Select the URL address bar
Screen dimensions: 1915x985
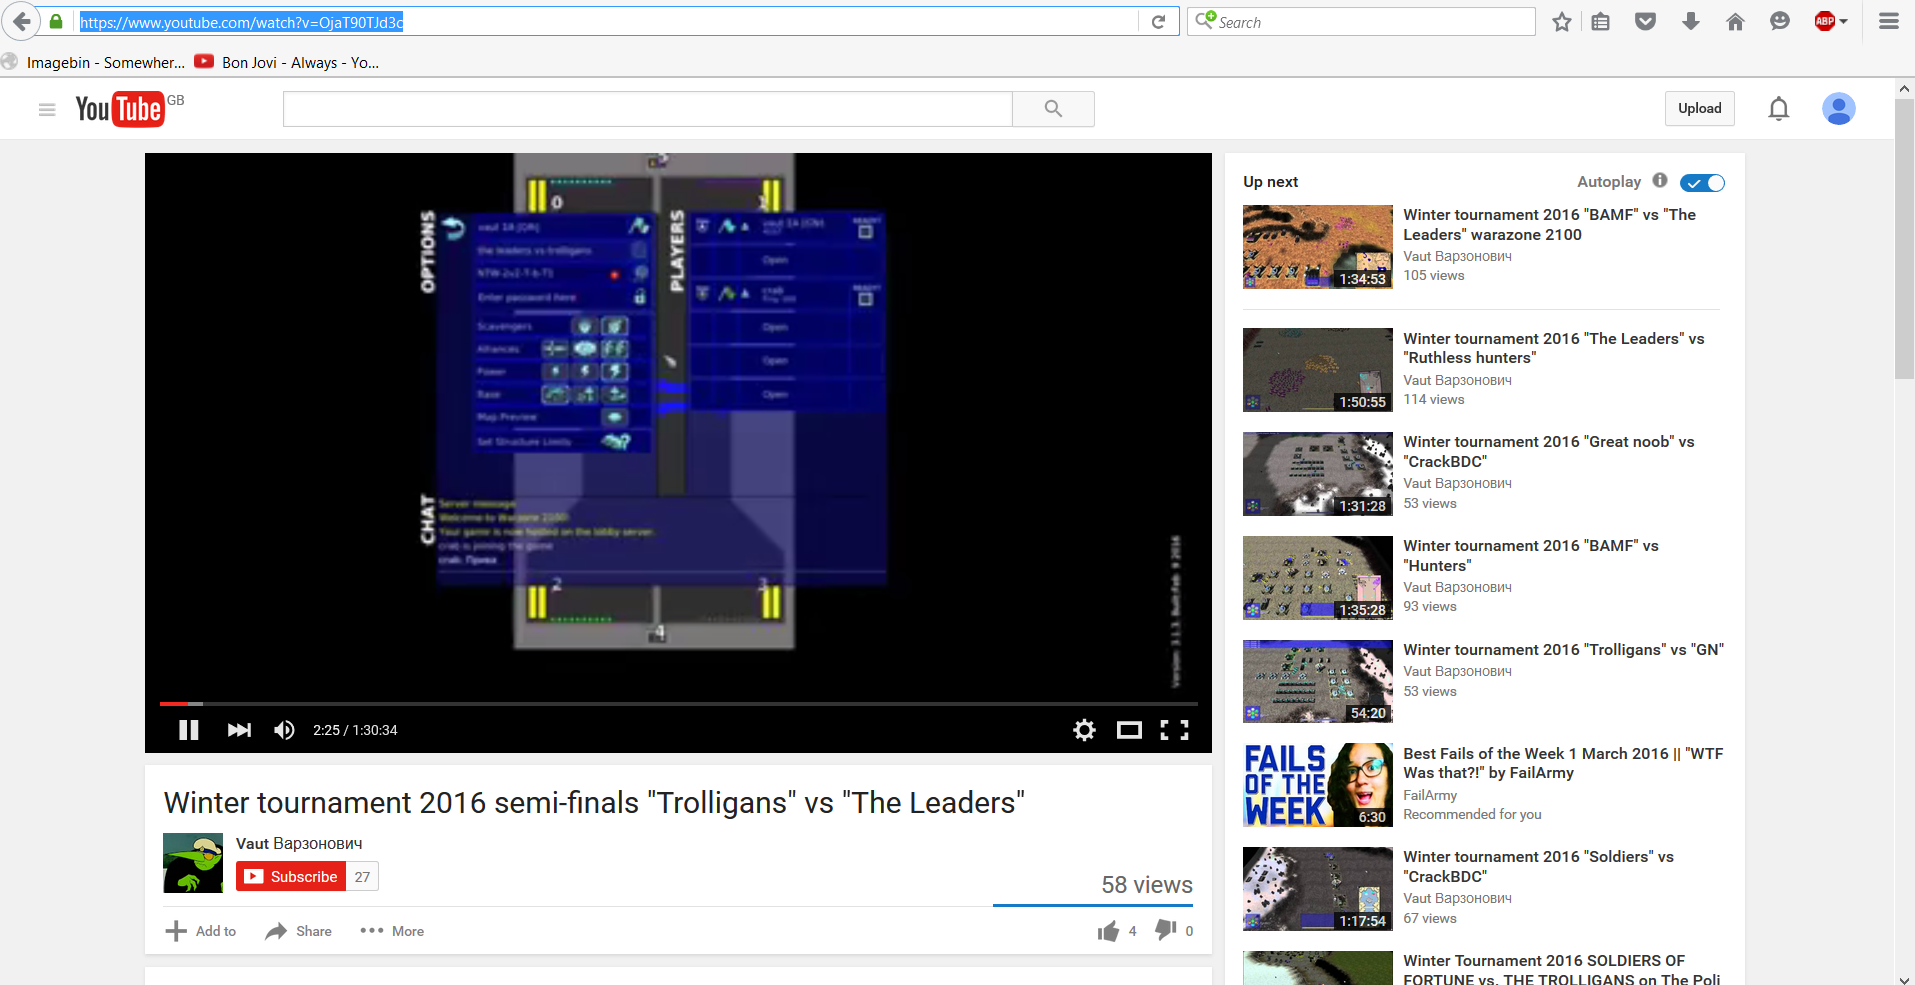[608, 22]
